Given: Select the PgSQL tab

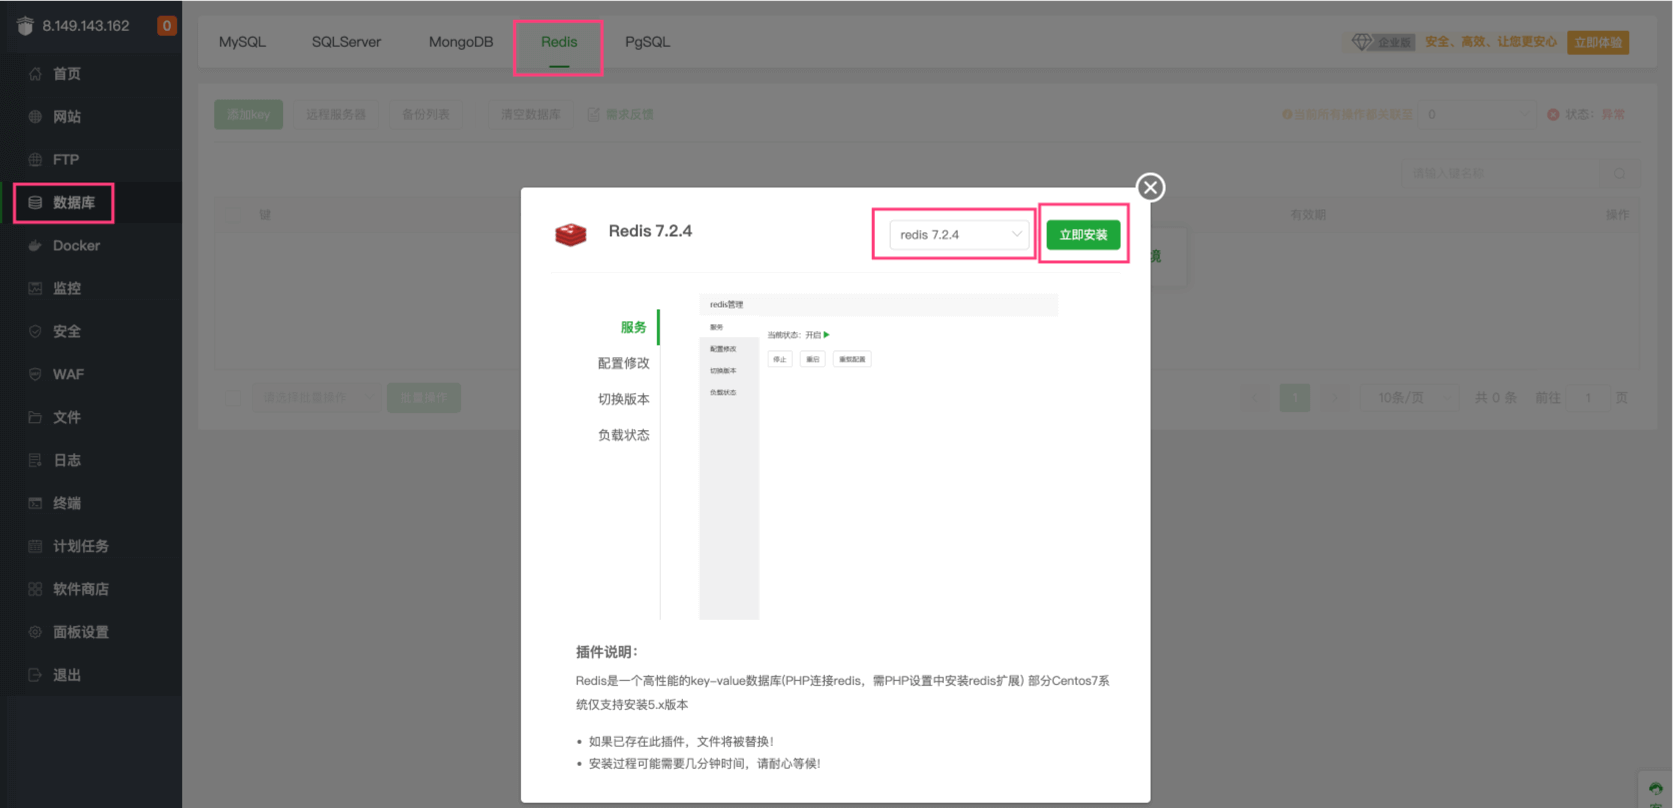Looking at the screenshot, I should tap(647, 42).
